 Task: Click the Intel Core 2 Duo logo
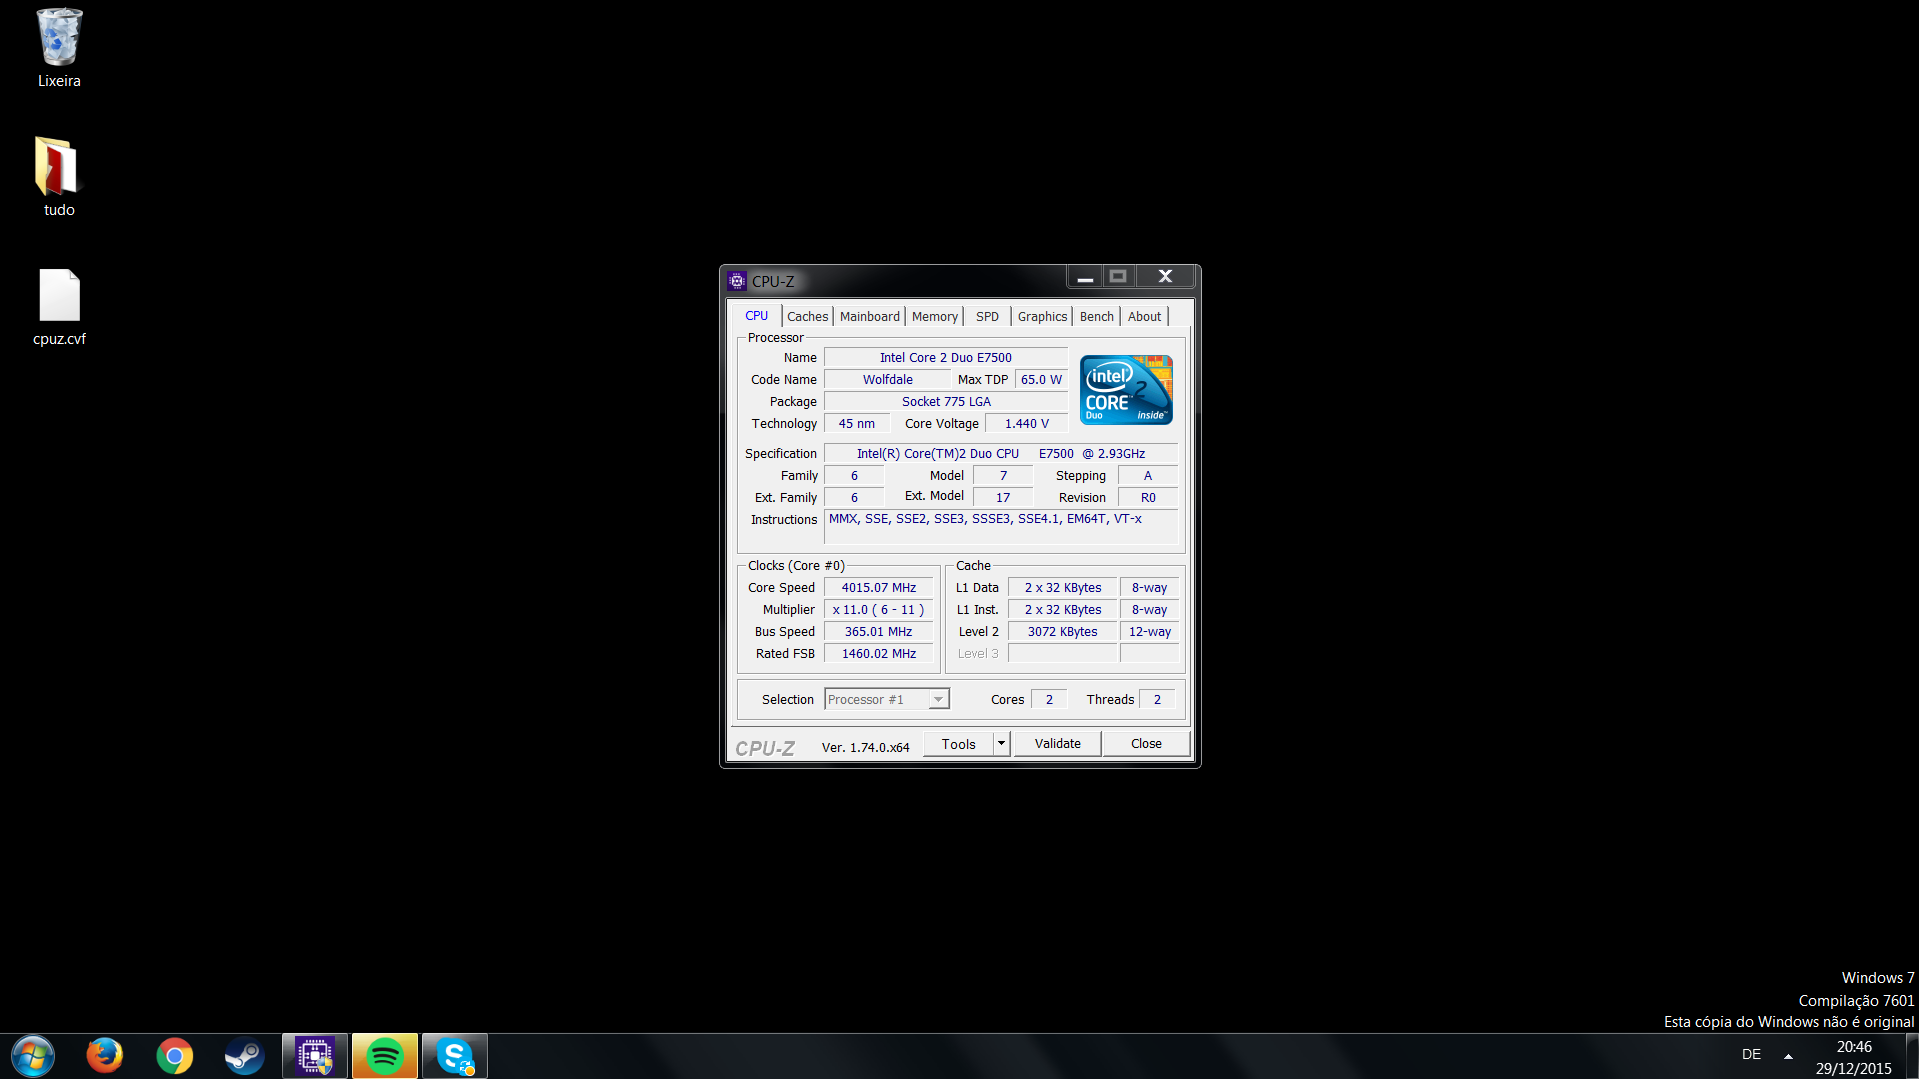point(1126,390)
